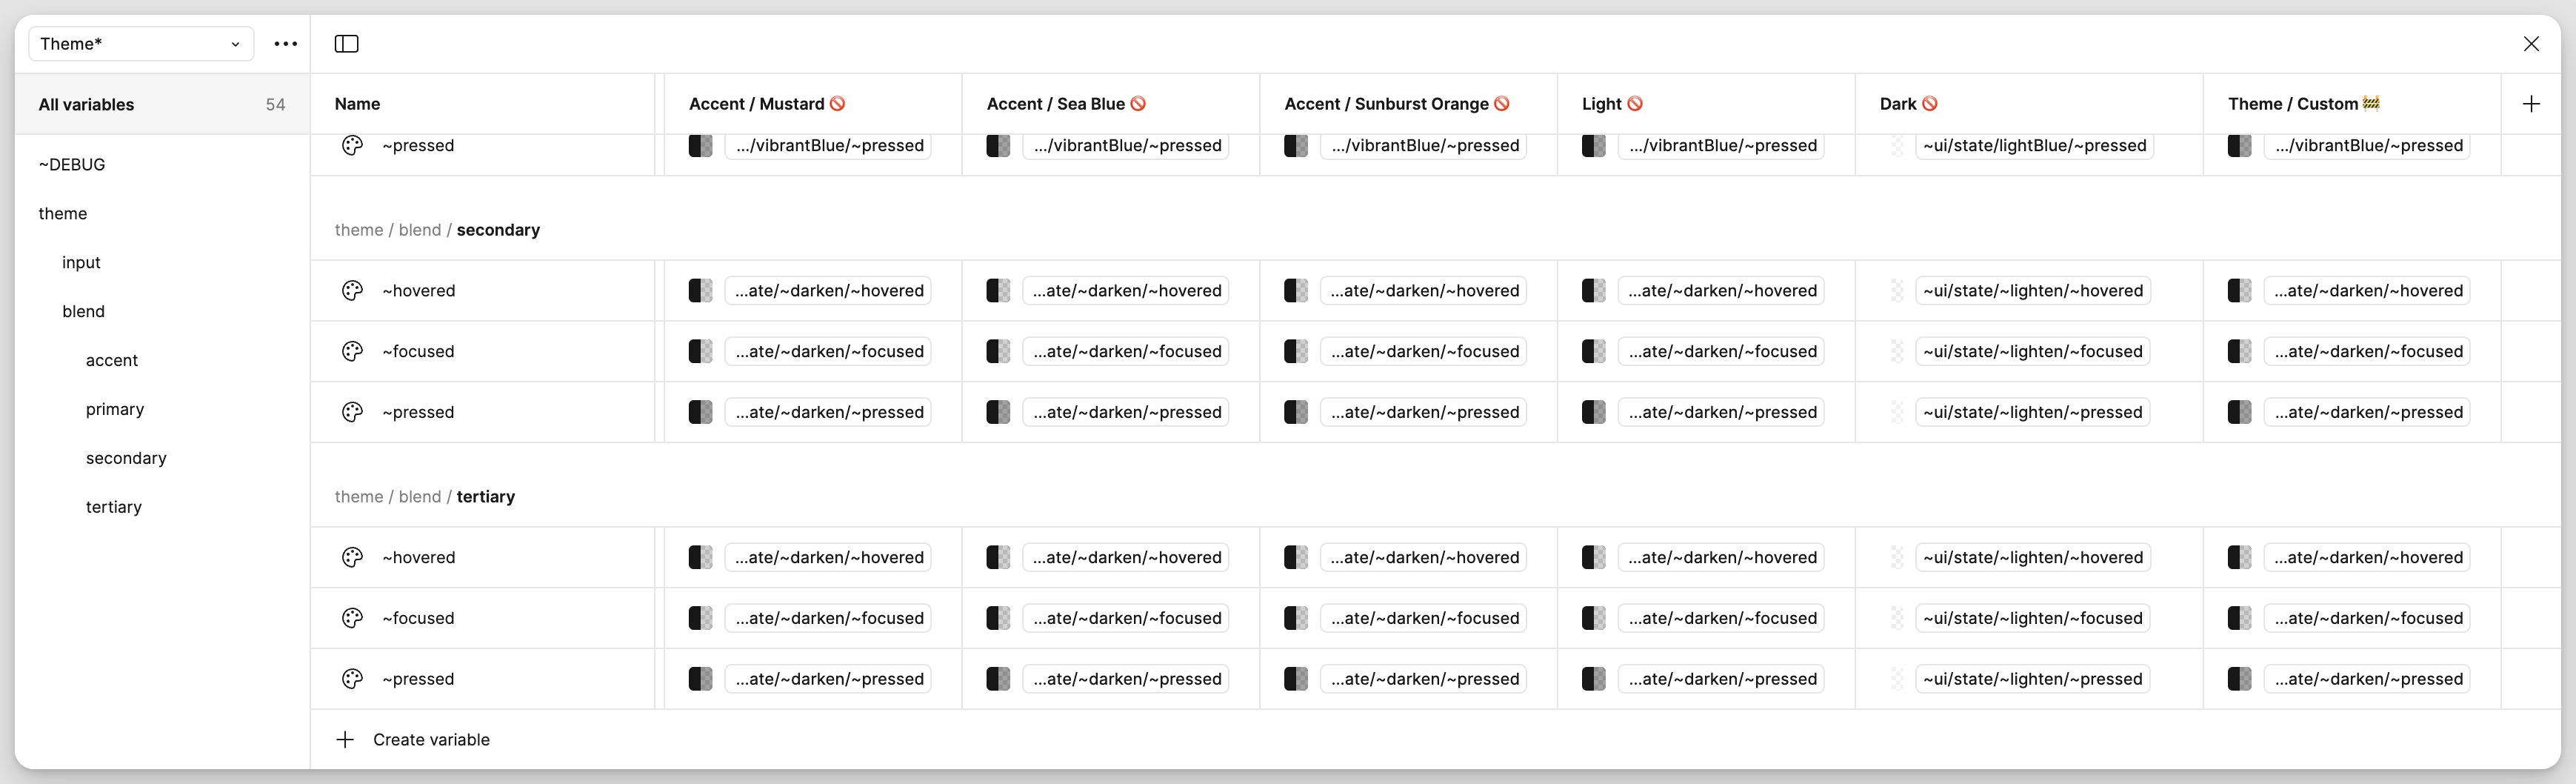Click Sea Blue alias value of tertiary ~pressed
This screenshot has height=784, width=2576.
[x=1127, y=679]
